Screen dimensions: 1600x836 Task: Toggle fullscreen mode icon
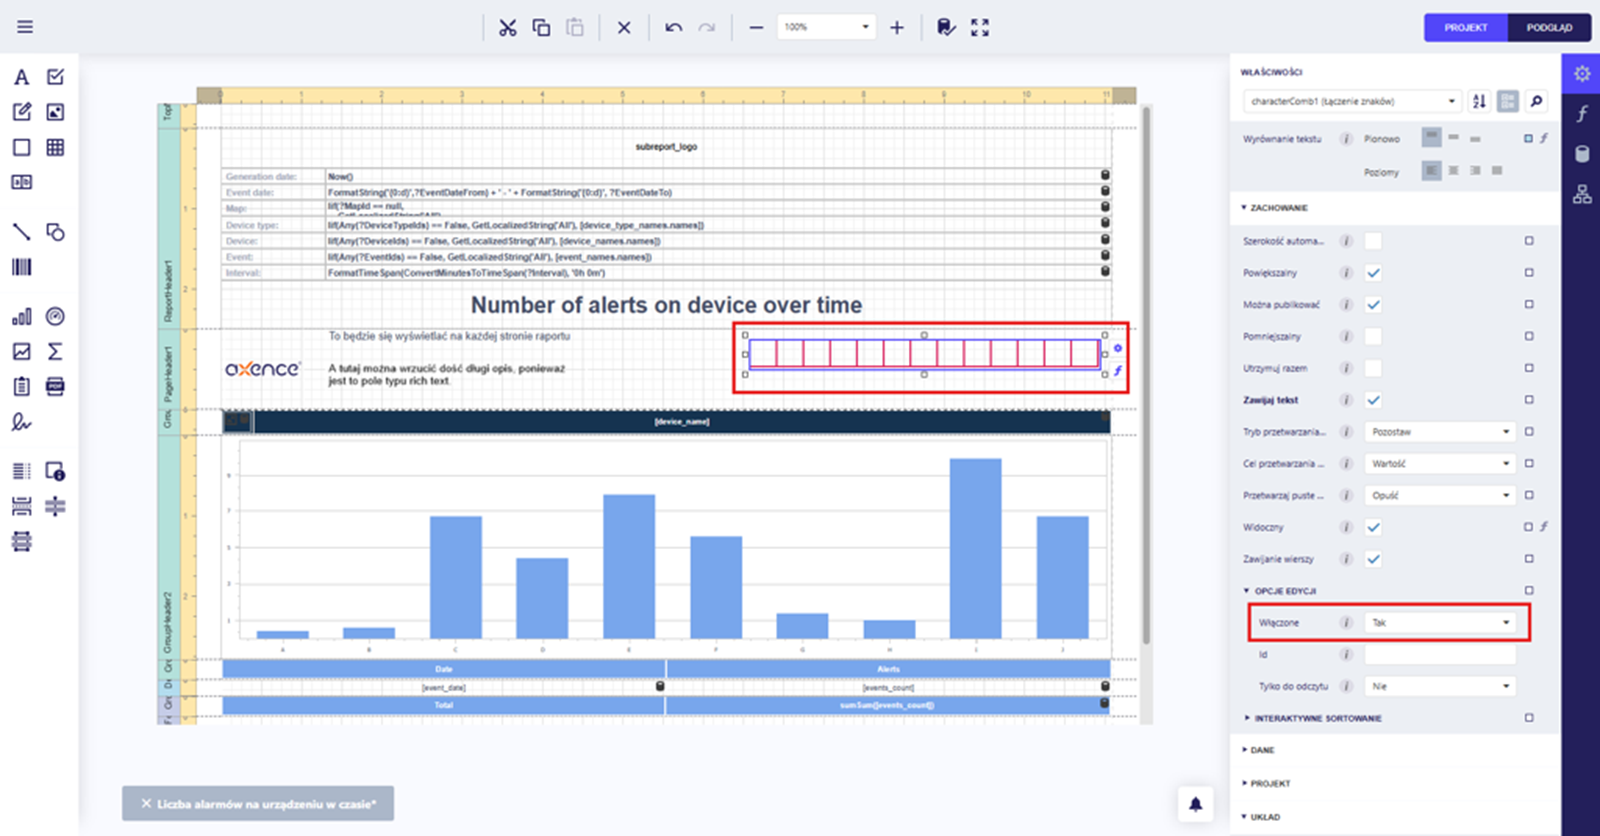980,28
